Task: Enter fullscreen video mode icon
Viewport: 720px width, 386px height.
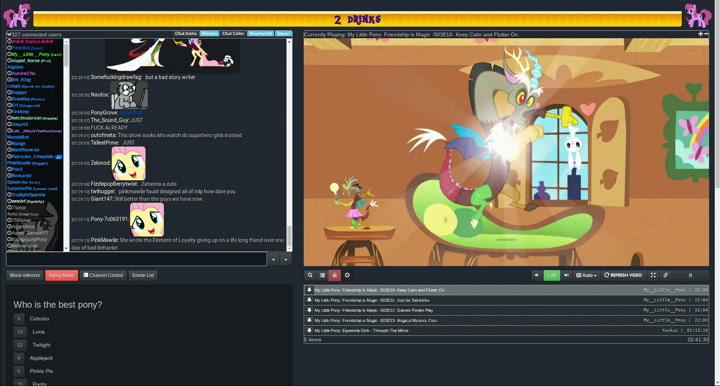Action: coord(653,275)
